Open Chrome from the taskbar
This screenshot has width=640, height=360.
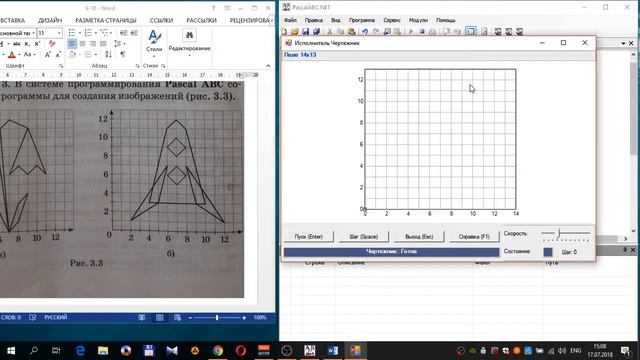point(218,351)
